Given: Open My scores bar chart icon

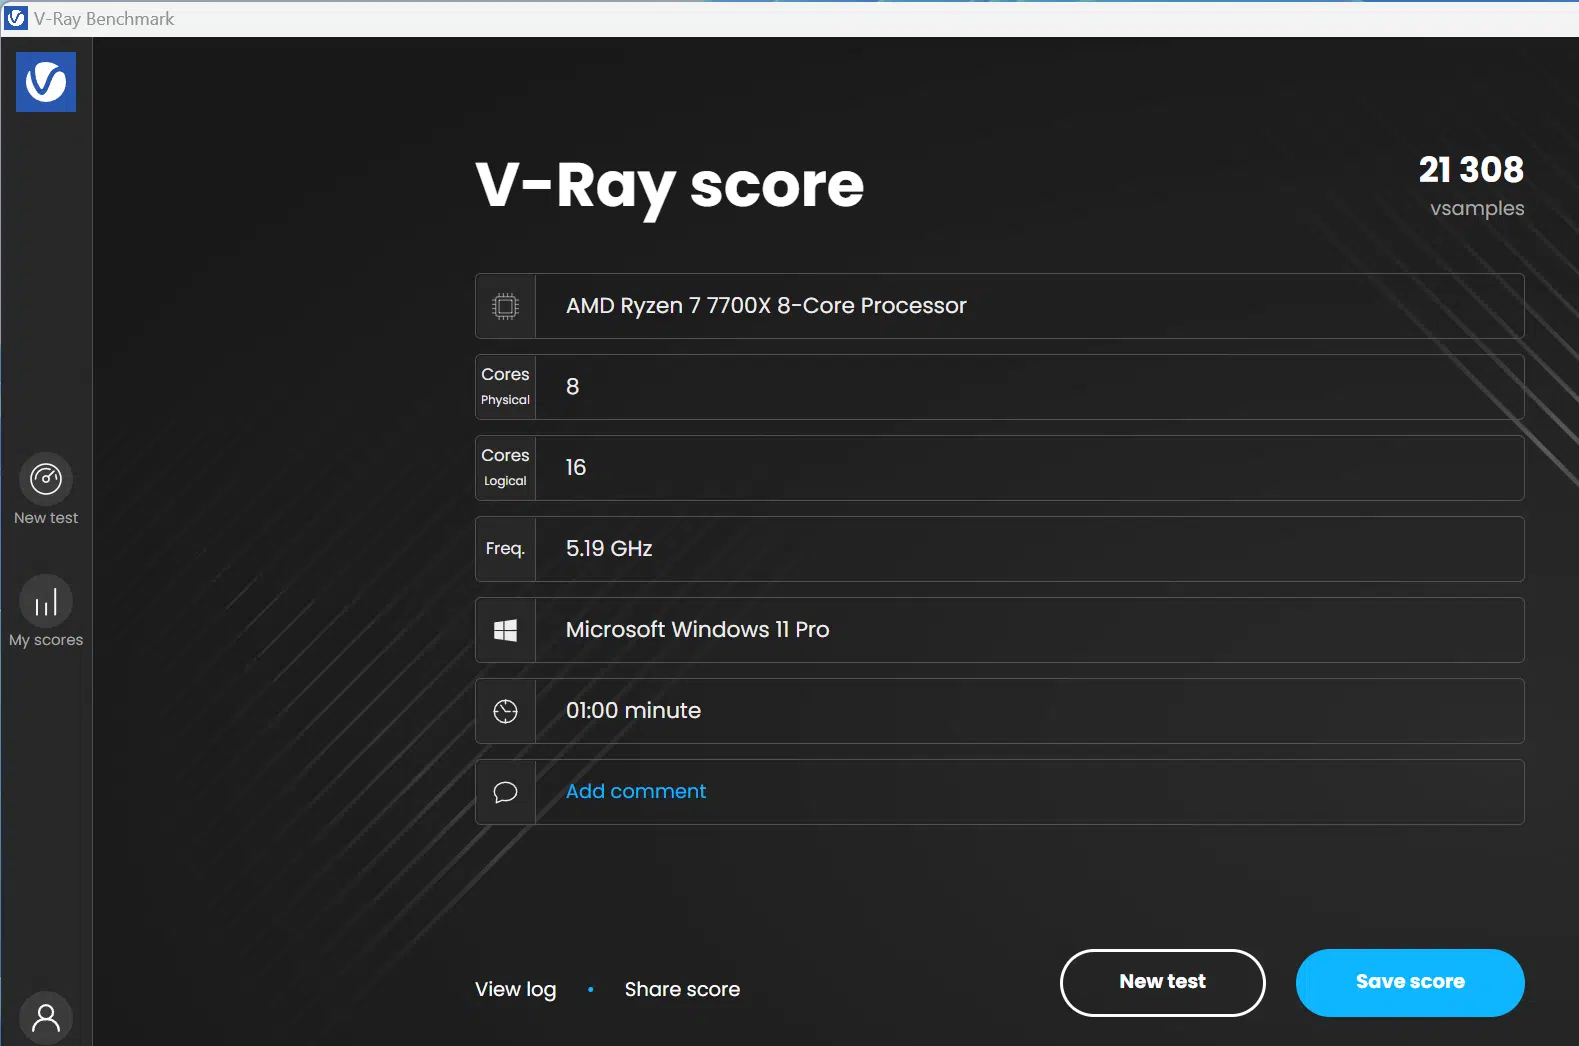Looking at the screenshot, I should (46, 601).
